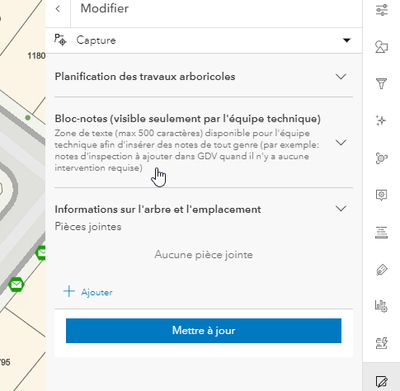This screenshot has height=391, width=400.
Task: Click the sparkle stars icon in sidebar
Action: [381, 120]
